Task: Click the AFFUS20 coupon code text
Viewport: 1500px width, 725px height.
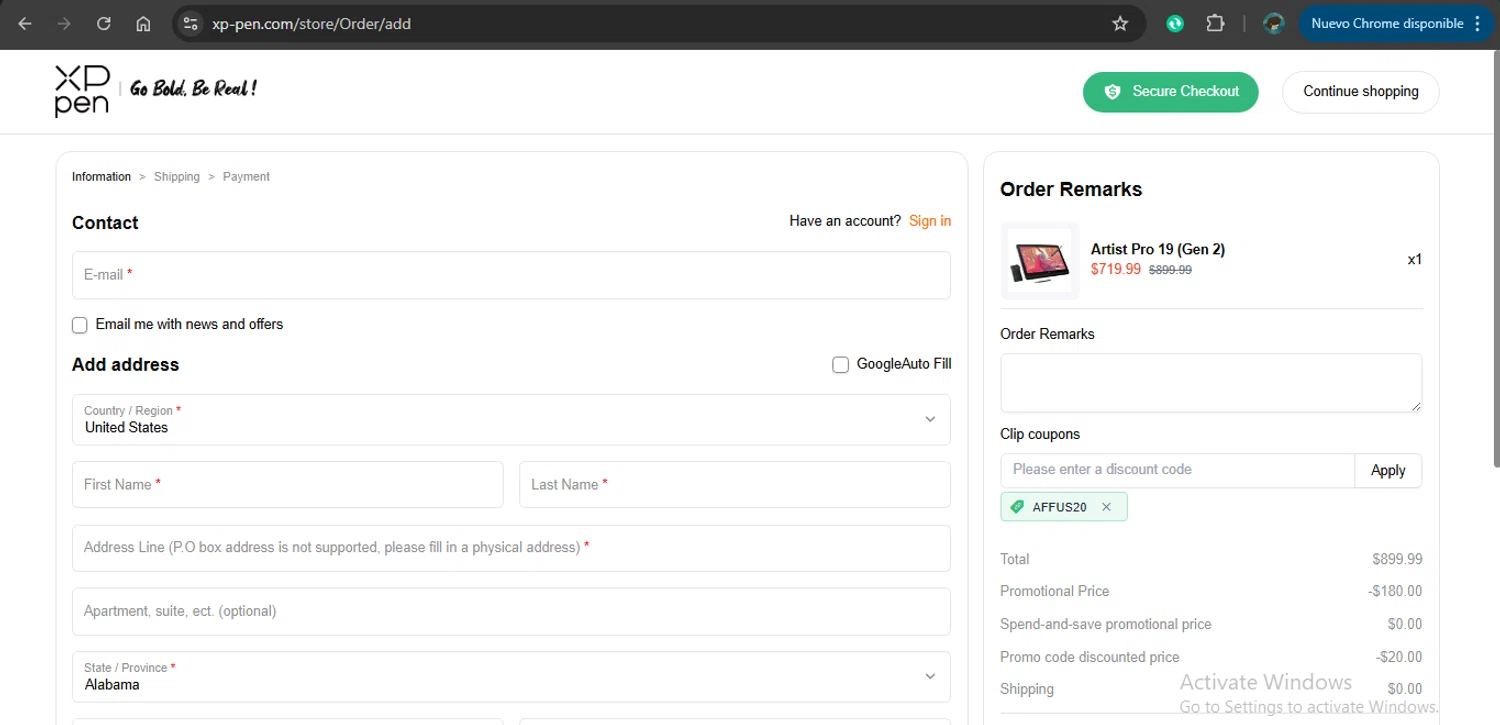Action: tap(1060, 507)
